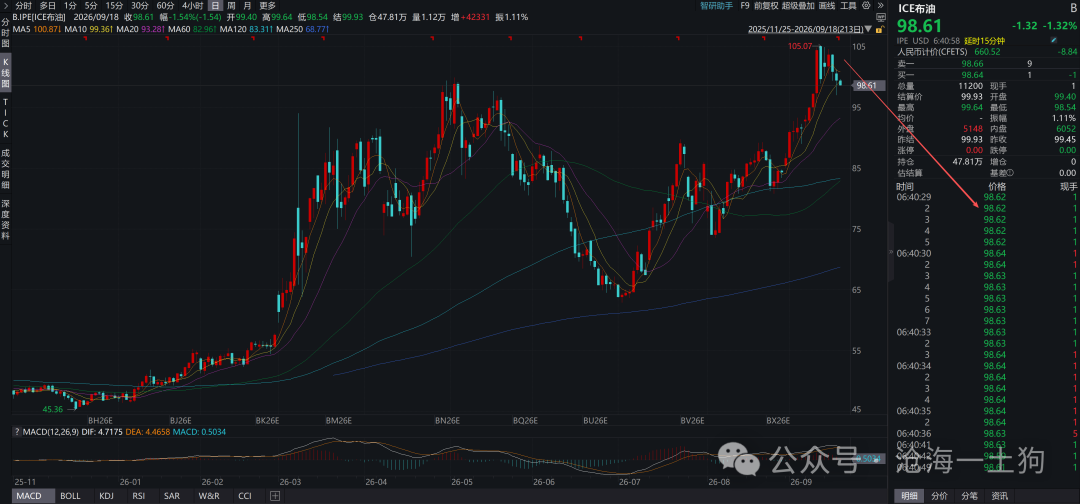
Task: Open K线图 in left sidebar
Action: 6,74
